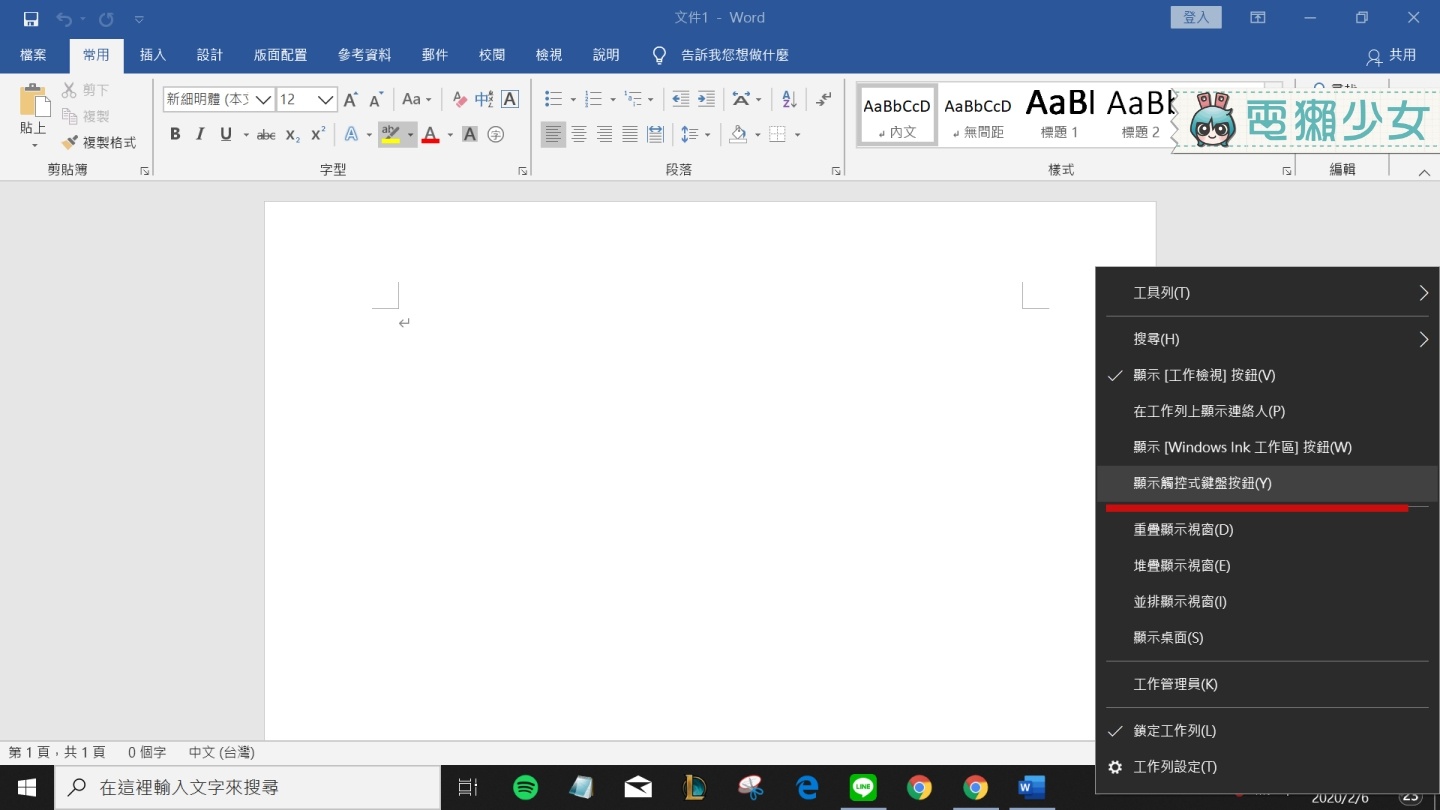Apply Underline formatting

pos(226,134)
